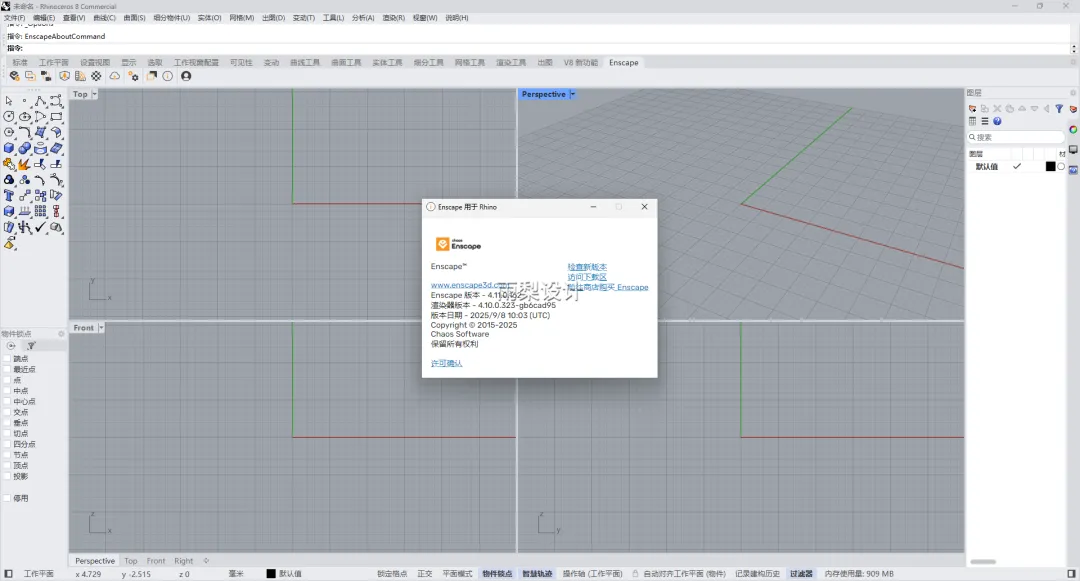Enable the 最近点 object snap checkbox

pyautogui.click(x=8, y=370)
